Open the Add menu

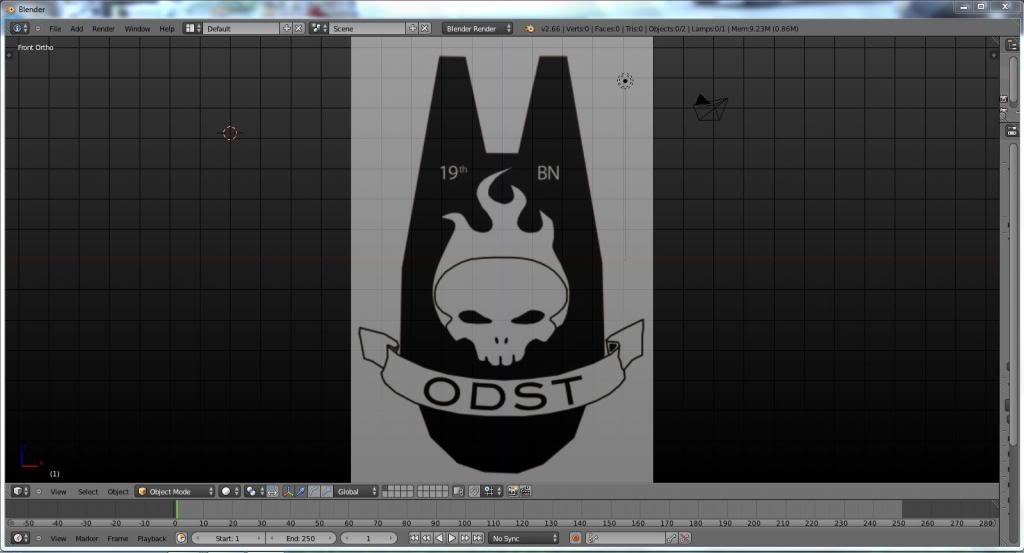point(76,29)
